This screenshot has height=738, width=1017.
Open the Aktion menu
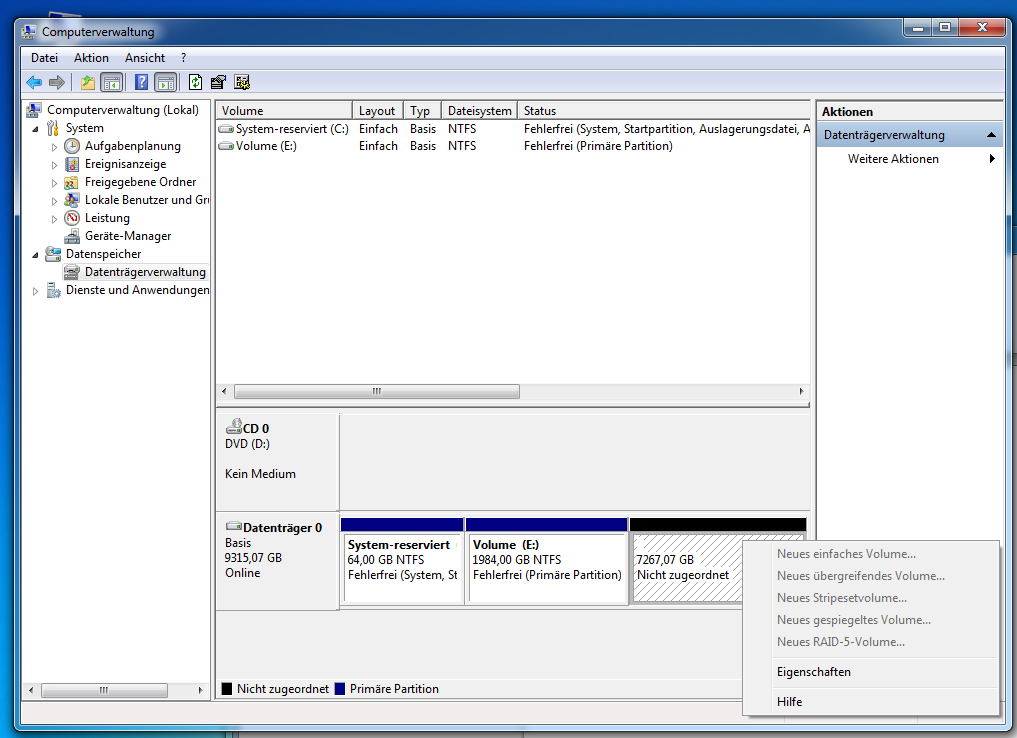click(91, 58)
